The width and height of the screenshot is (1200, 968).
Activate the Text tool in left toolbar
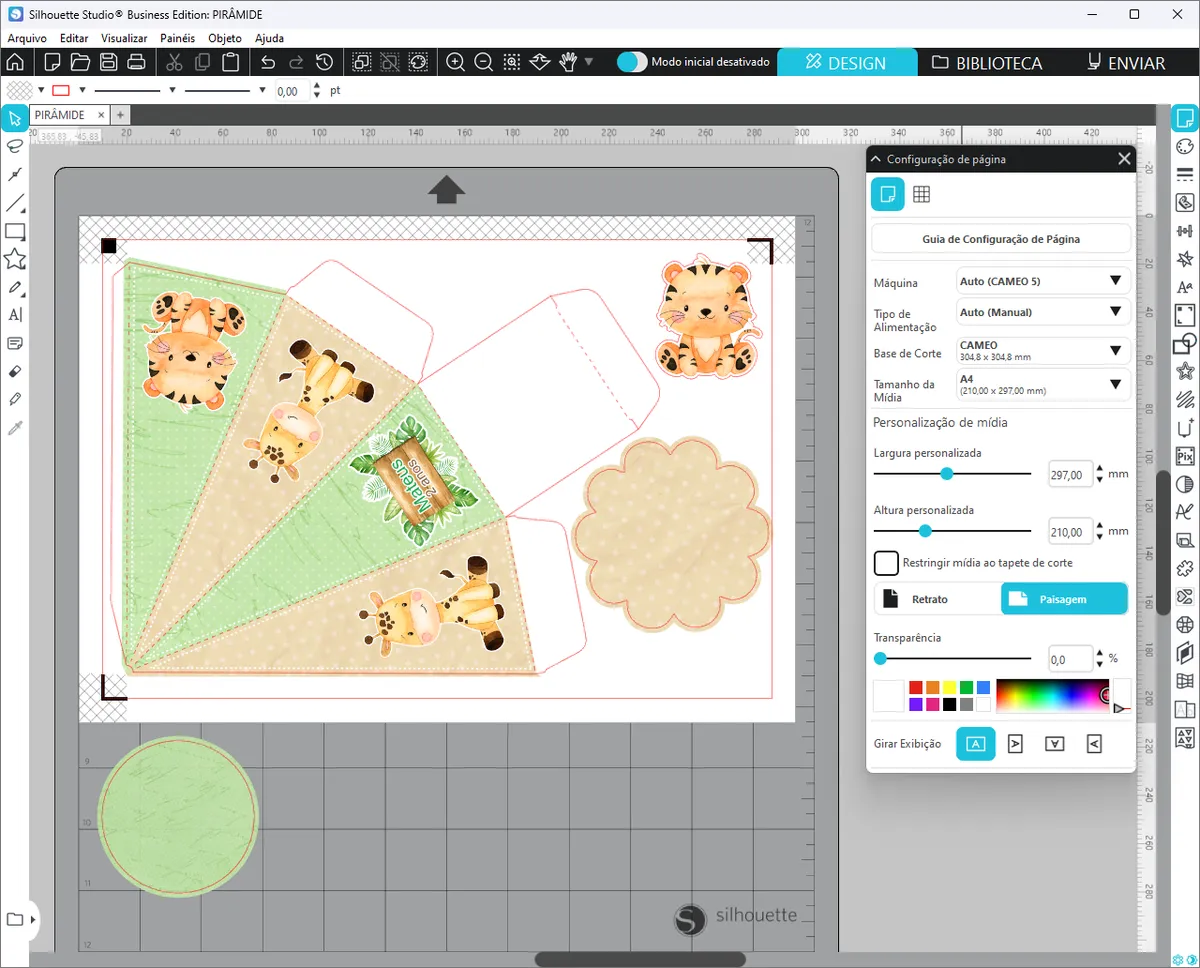coord(15,315)
